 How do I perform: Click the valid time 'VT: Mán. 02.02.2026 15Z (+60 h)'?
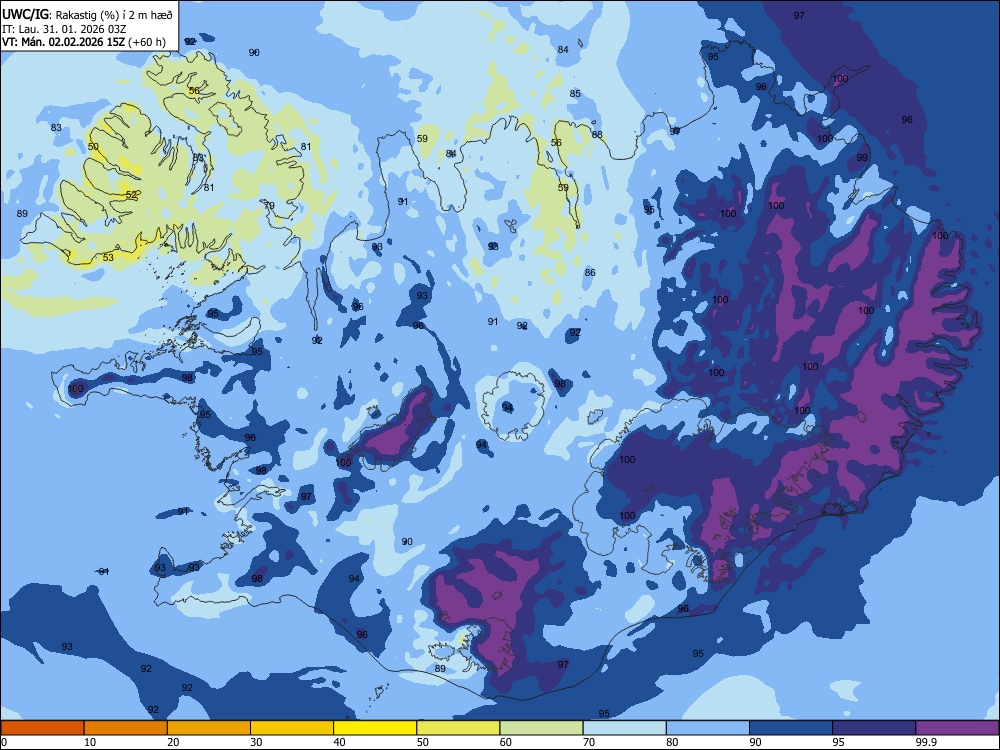84,42
